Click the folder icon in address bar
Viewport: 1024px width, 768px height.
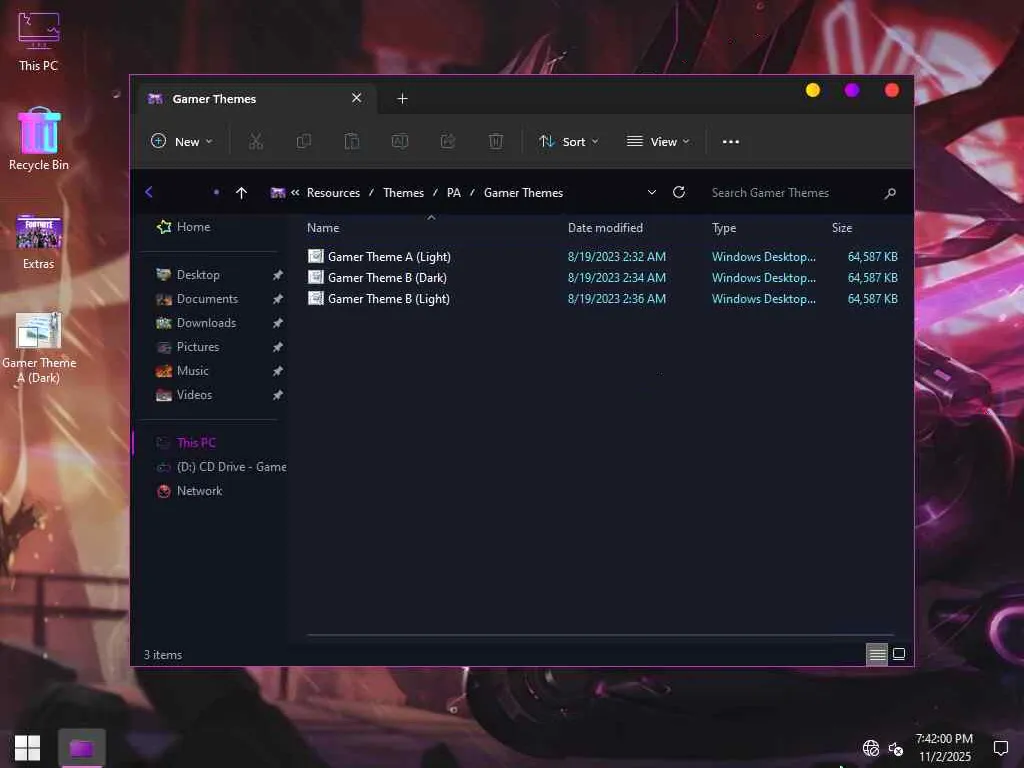tap(278, 193)
